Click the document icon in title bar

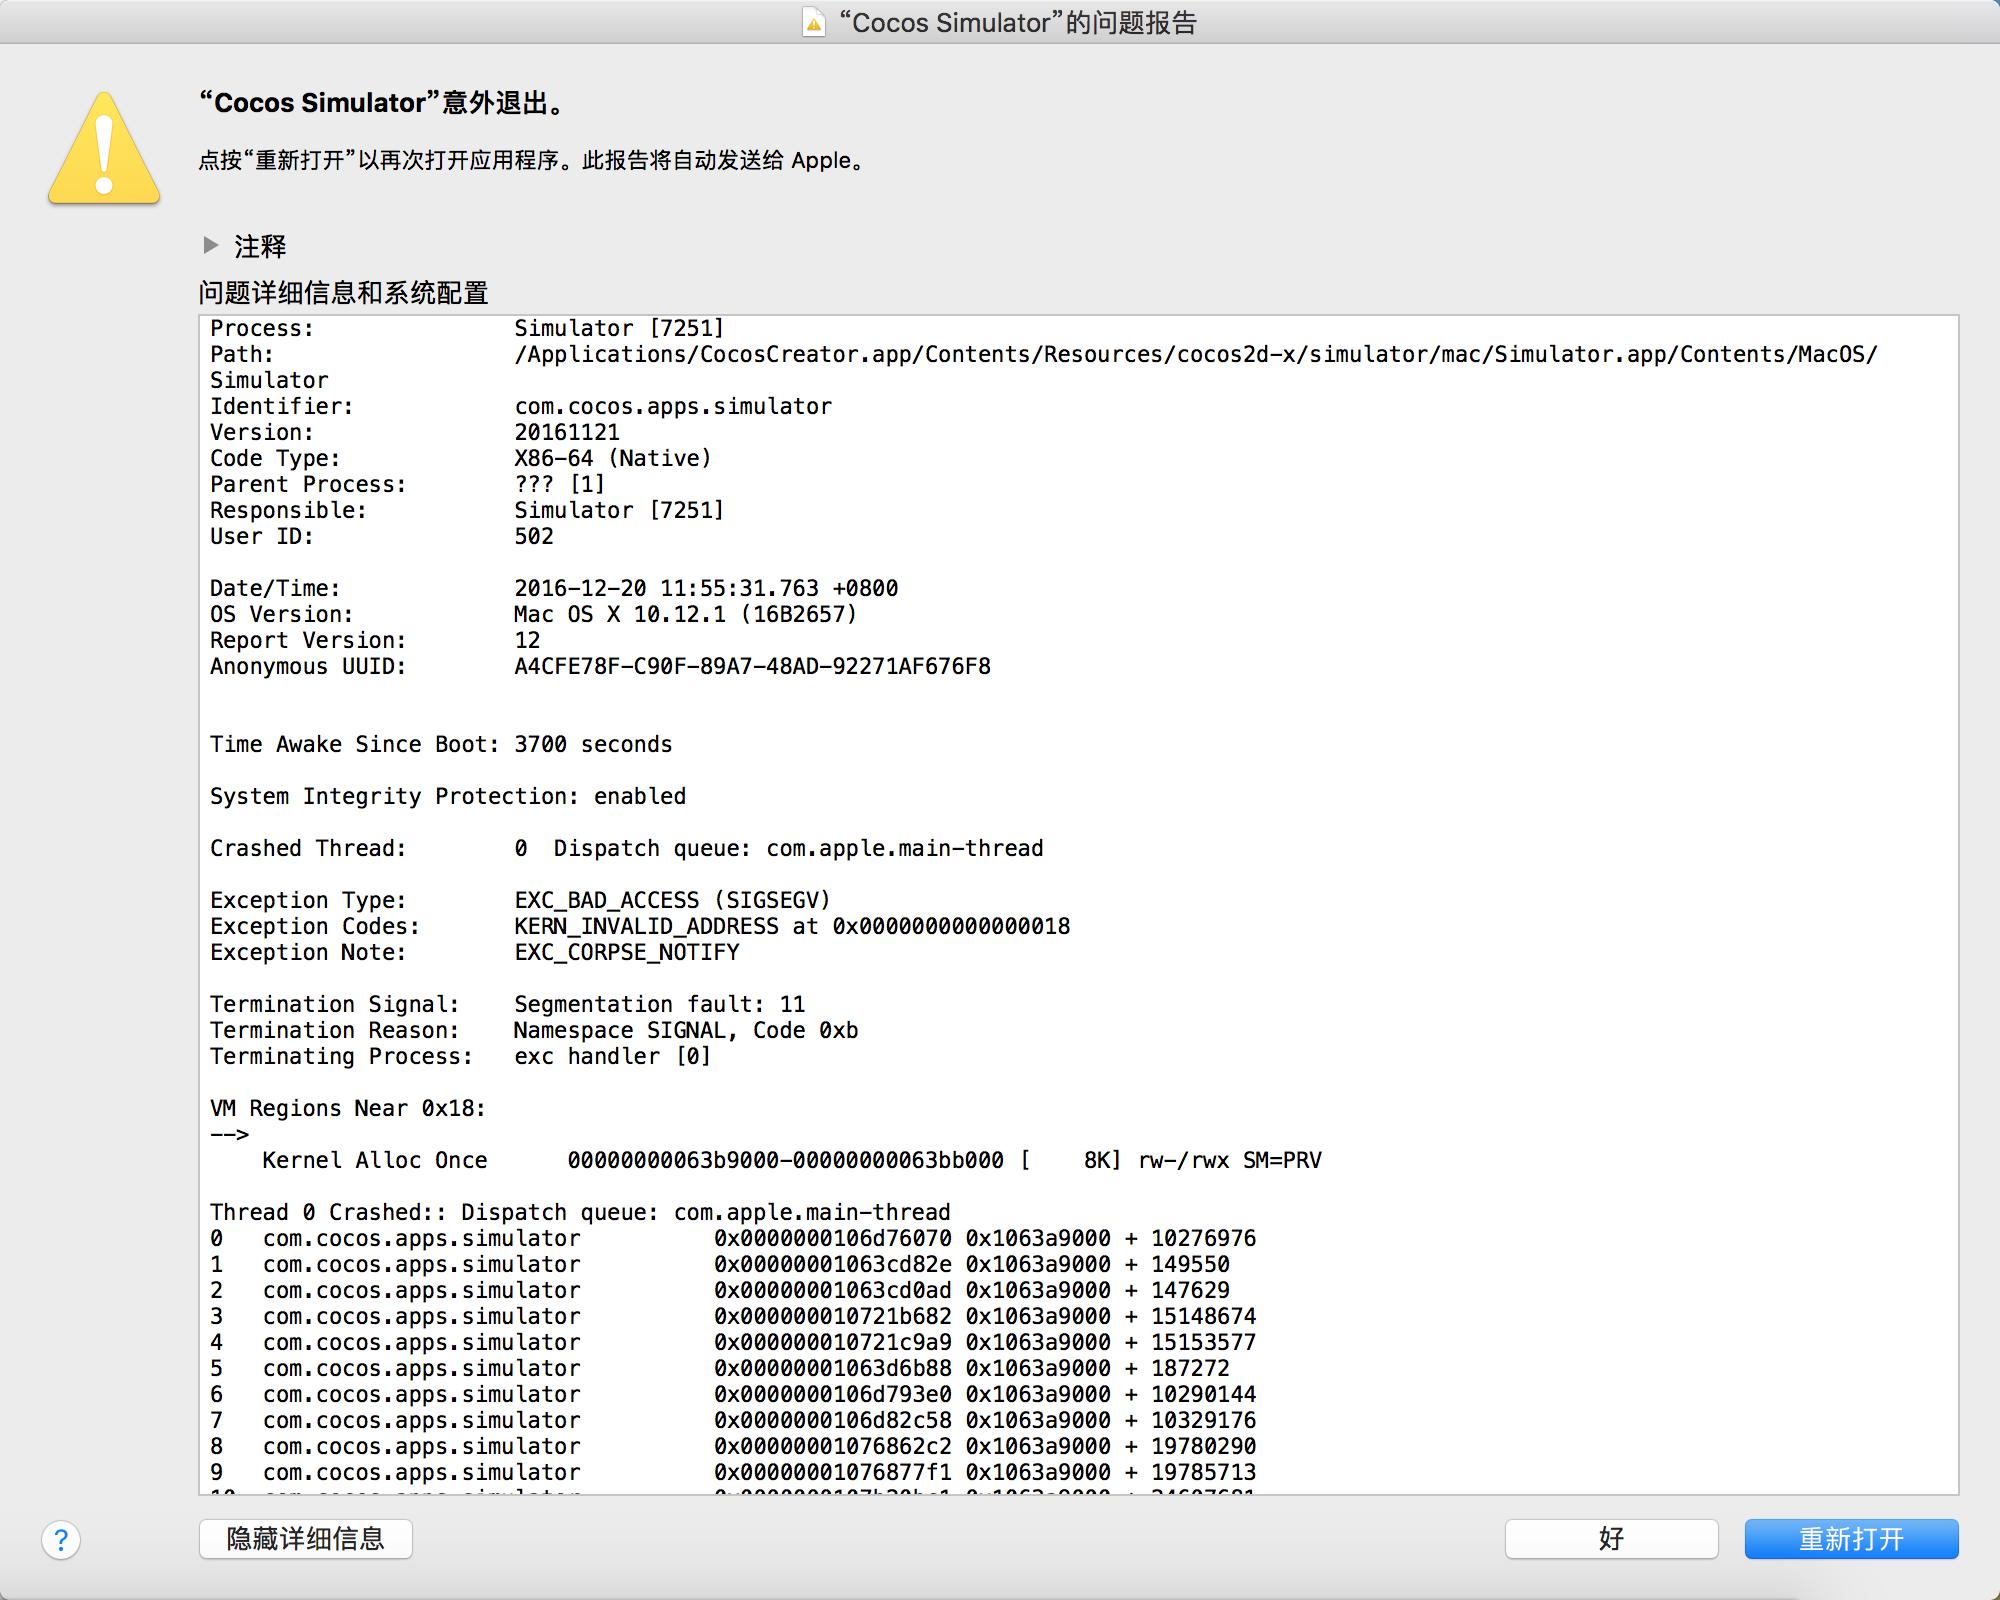coord(814,22)
